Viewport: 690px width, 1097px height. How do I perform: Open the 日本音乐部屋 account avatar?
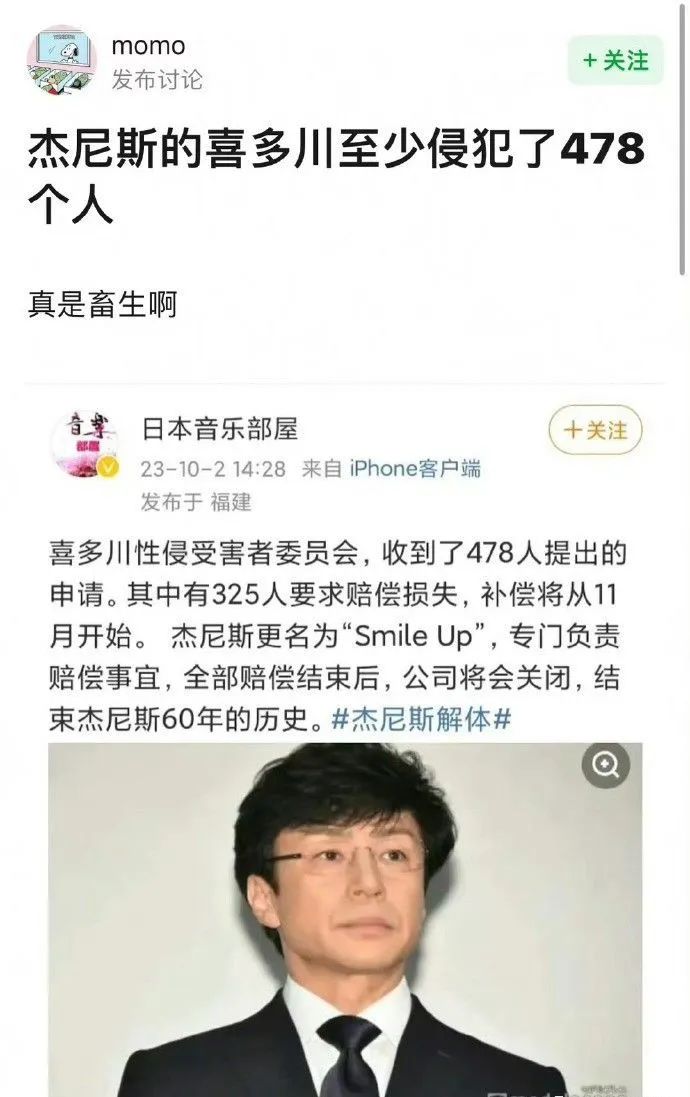coord(84,445)
